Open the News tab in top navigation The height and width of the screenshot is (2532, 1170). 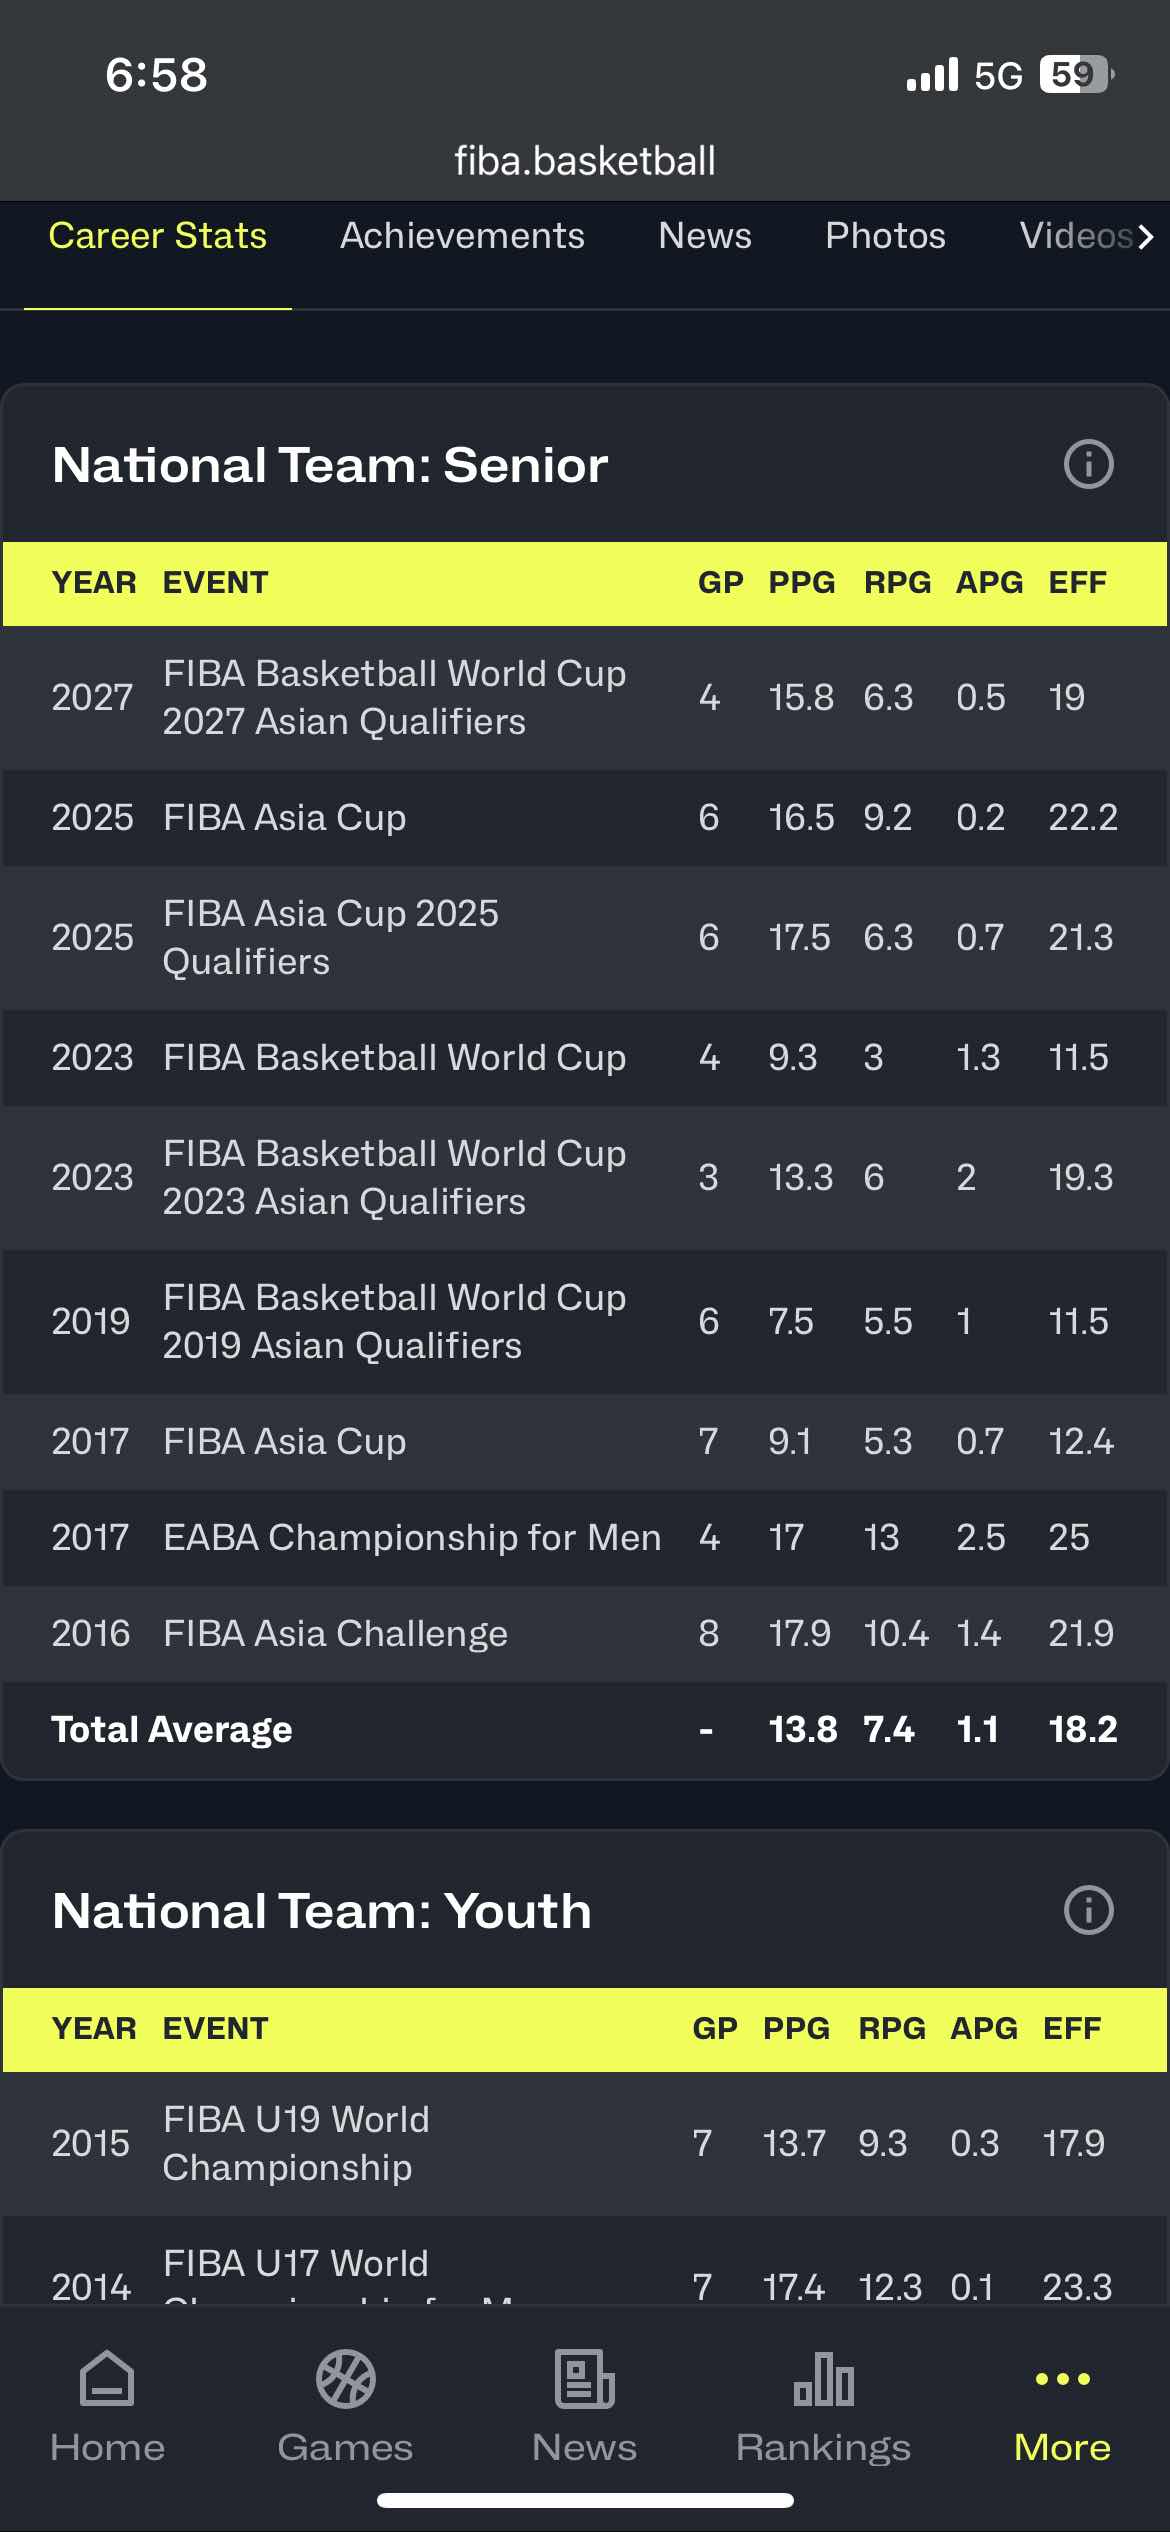pyautogui.click(x=704, y=236)
